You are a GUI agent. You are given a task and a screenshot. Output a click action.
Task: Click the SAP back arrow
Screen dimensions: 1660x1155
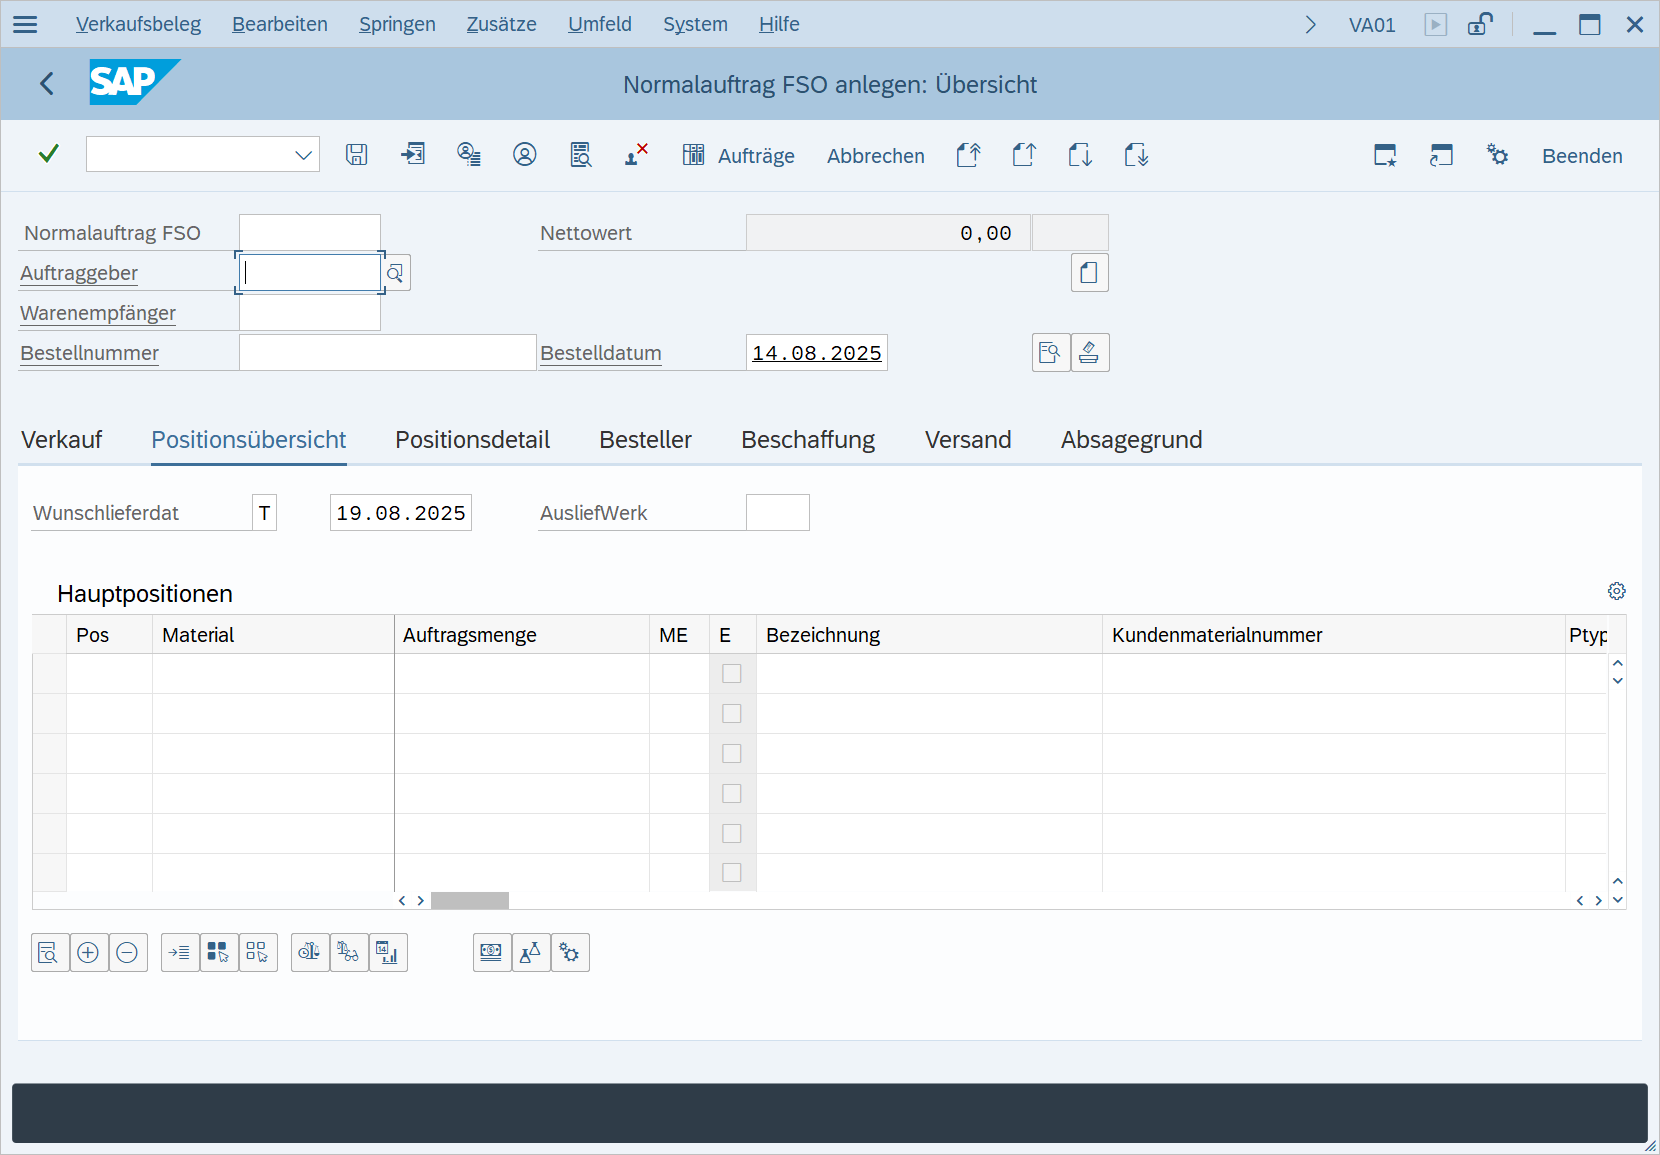click(x=47, y=84)
